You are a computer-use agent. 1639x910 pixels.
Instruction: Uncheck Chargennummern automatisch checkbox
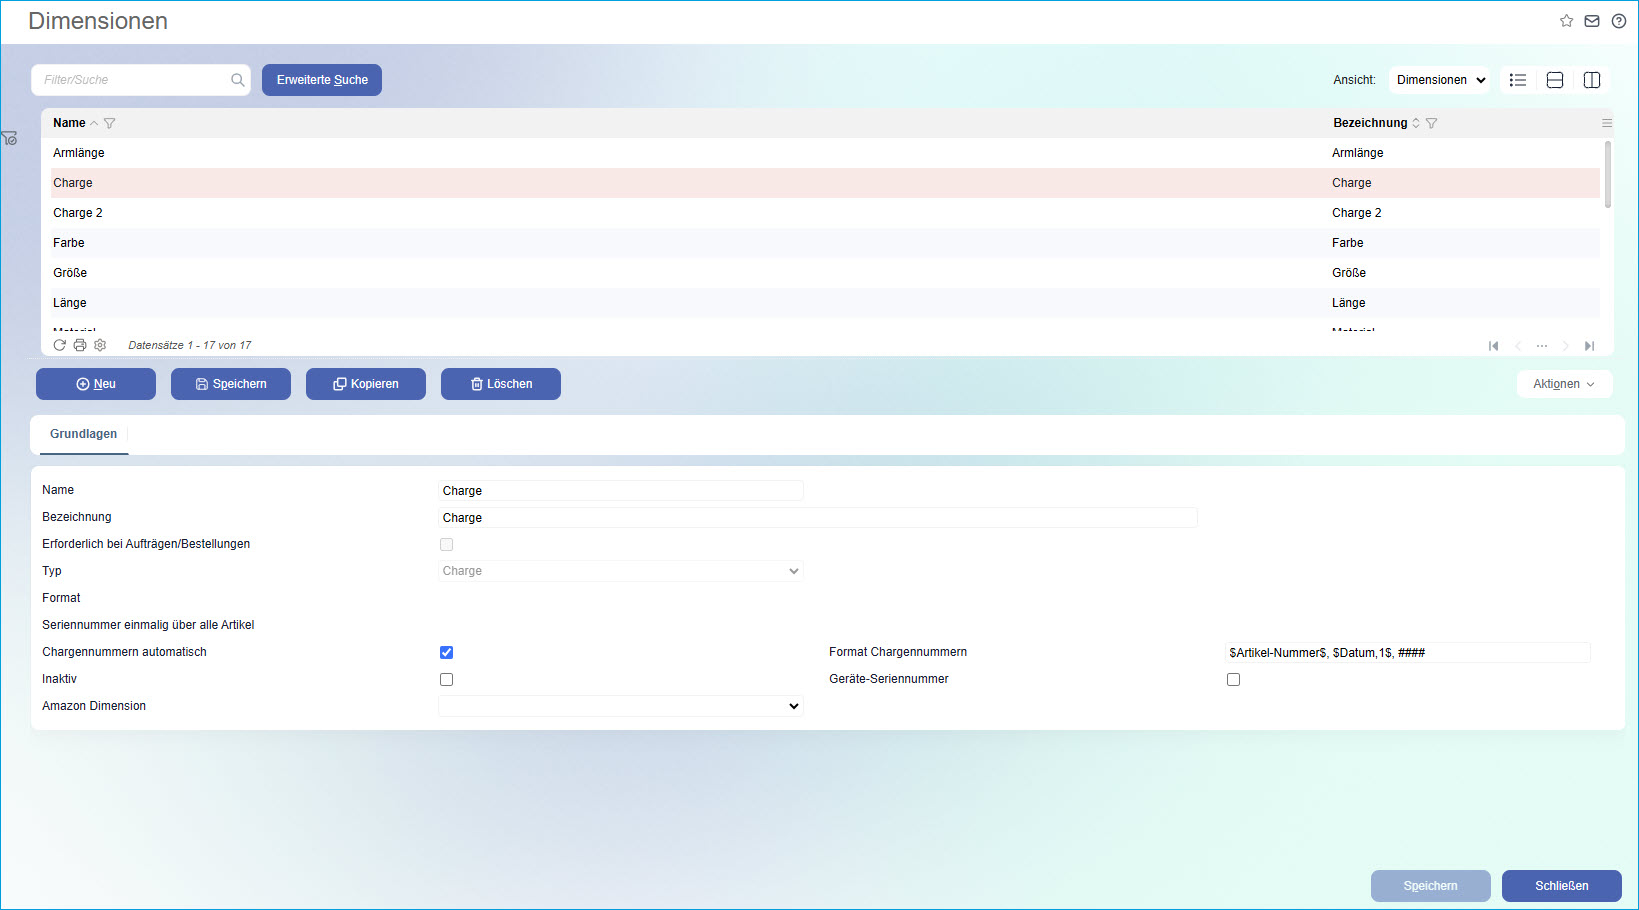tap(447, 653)
